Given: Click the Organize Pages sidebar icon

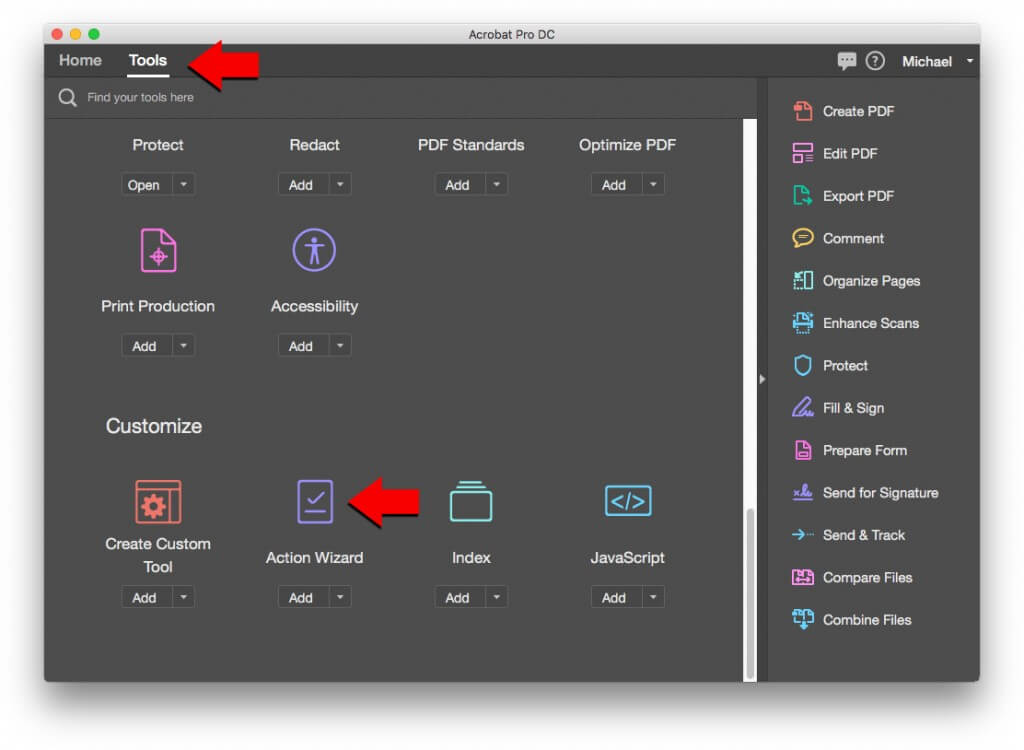Looking at the screenshot, I should pyautogui.click(x=803, y=280).
